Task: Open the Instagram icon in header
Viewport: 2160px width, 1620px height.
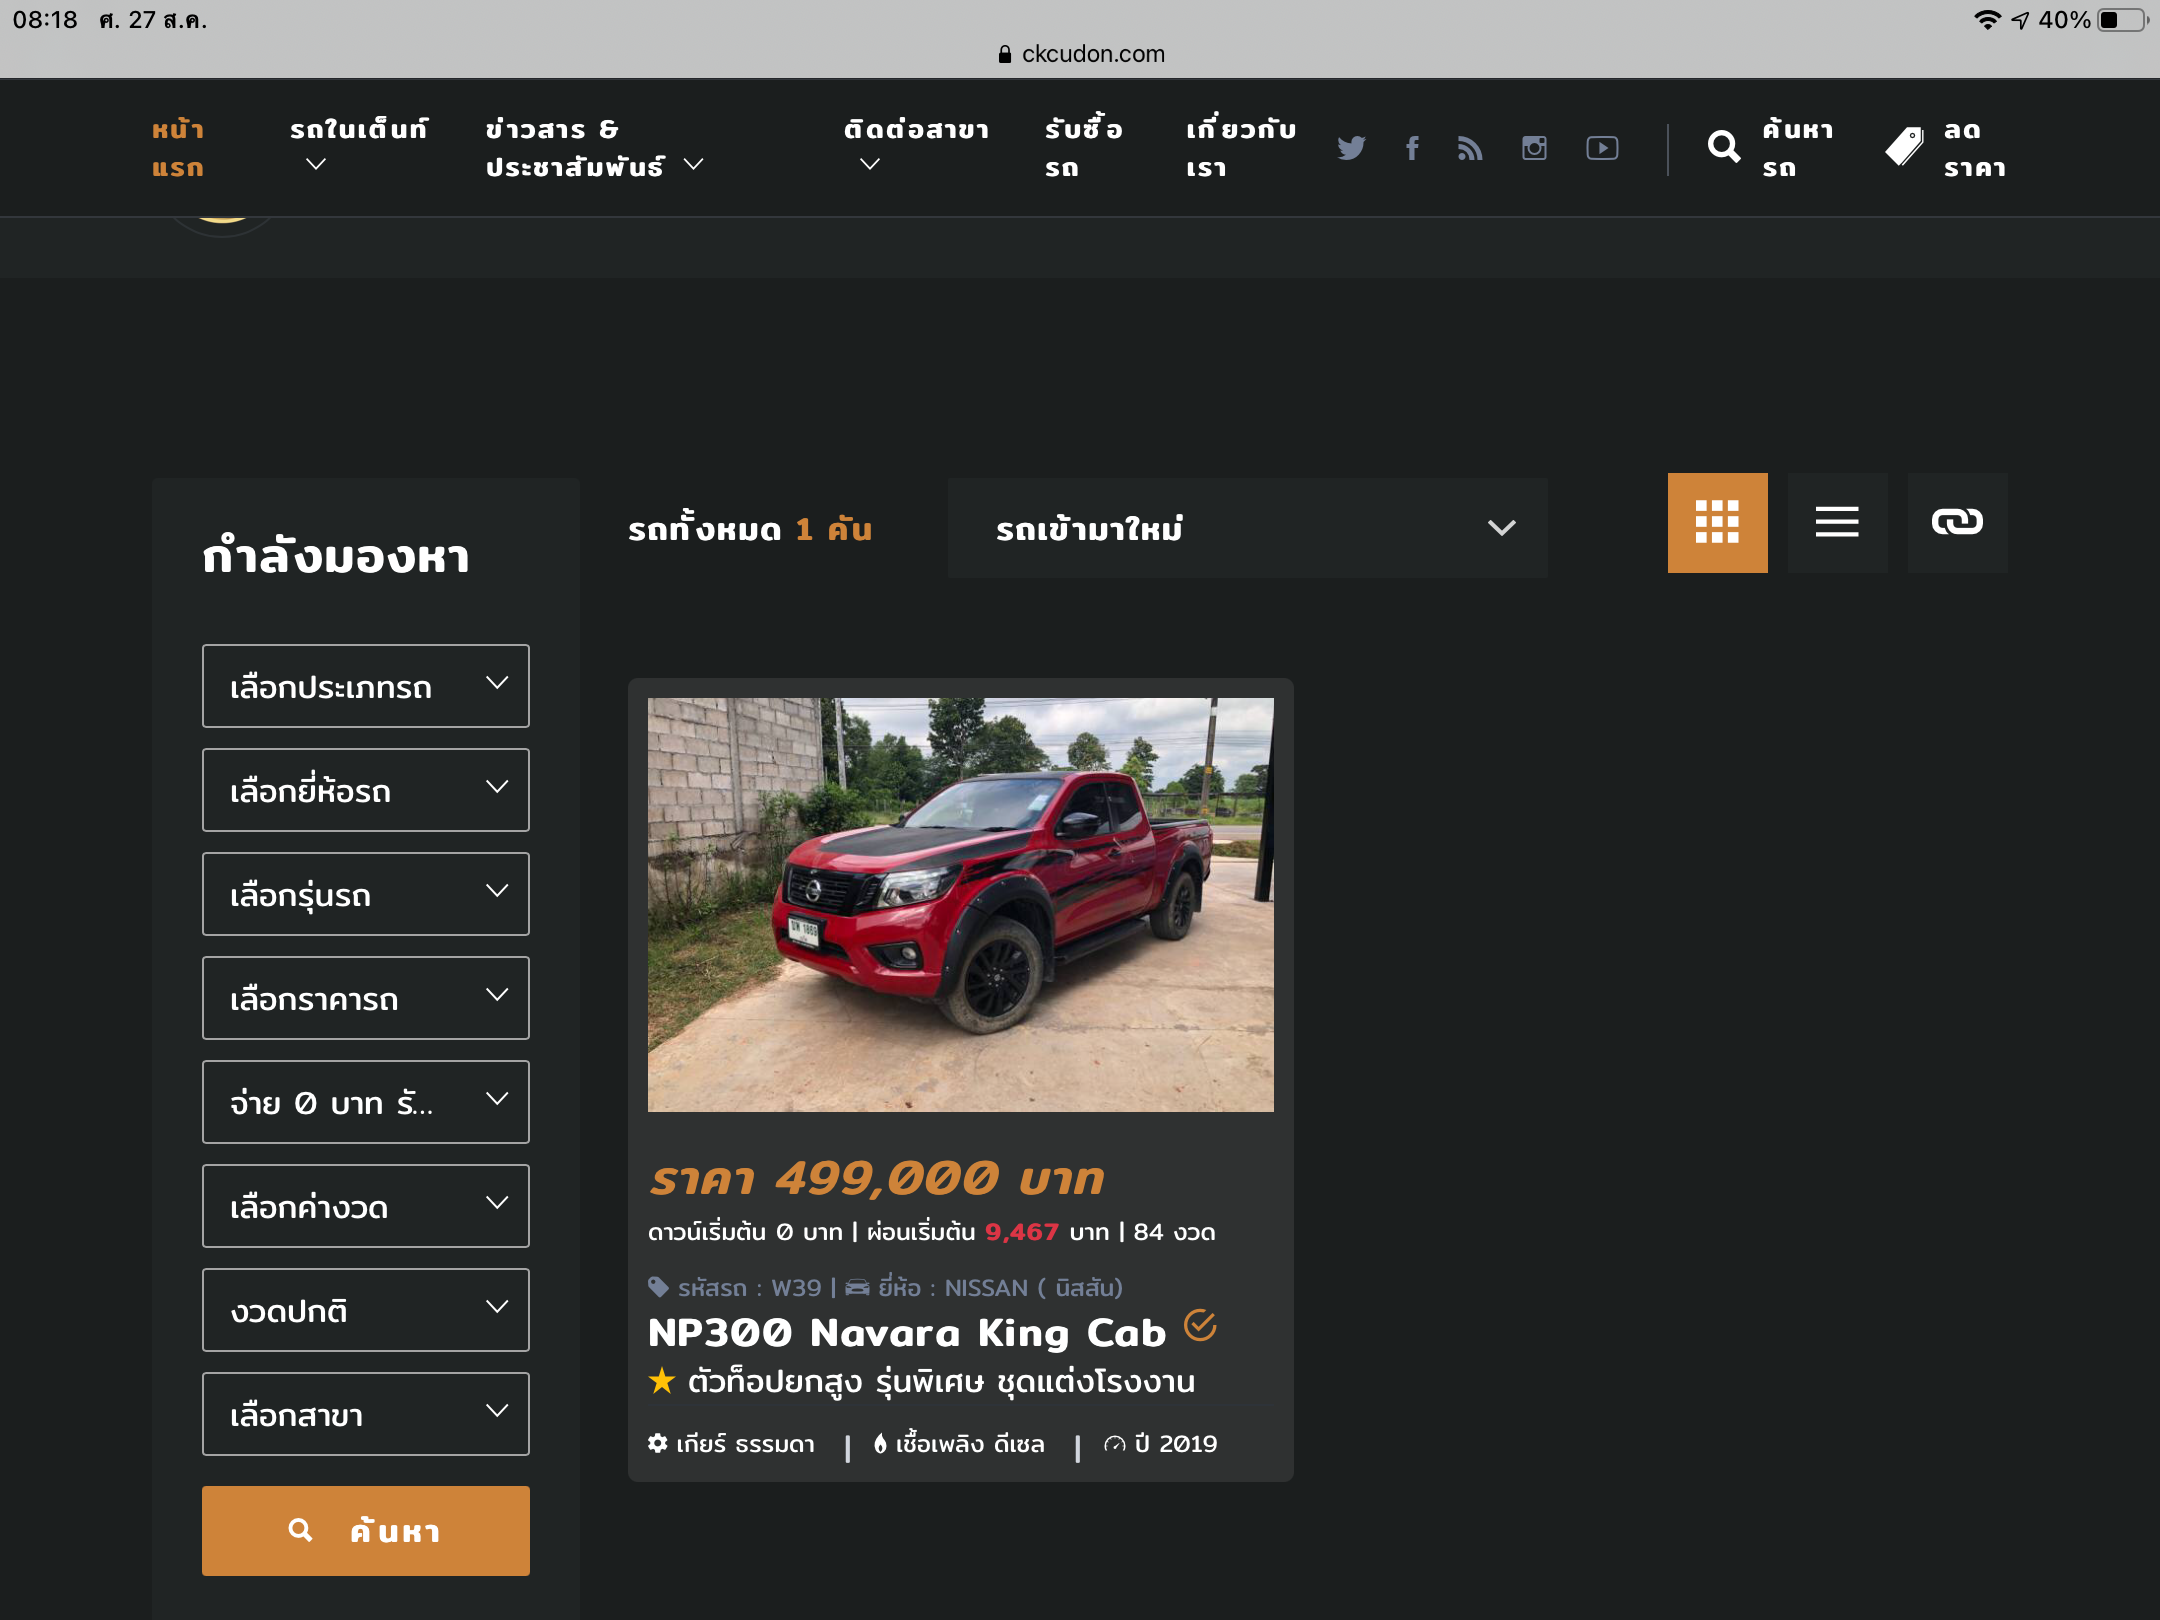Action: 1534,148
